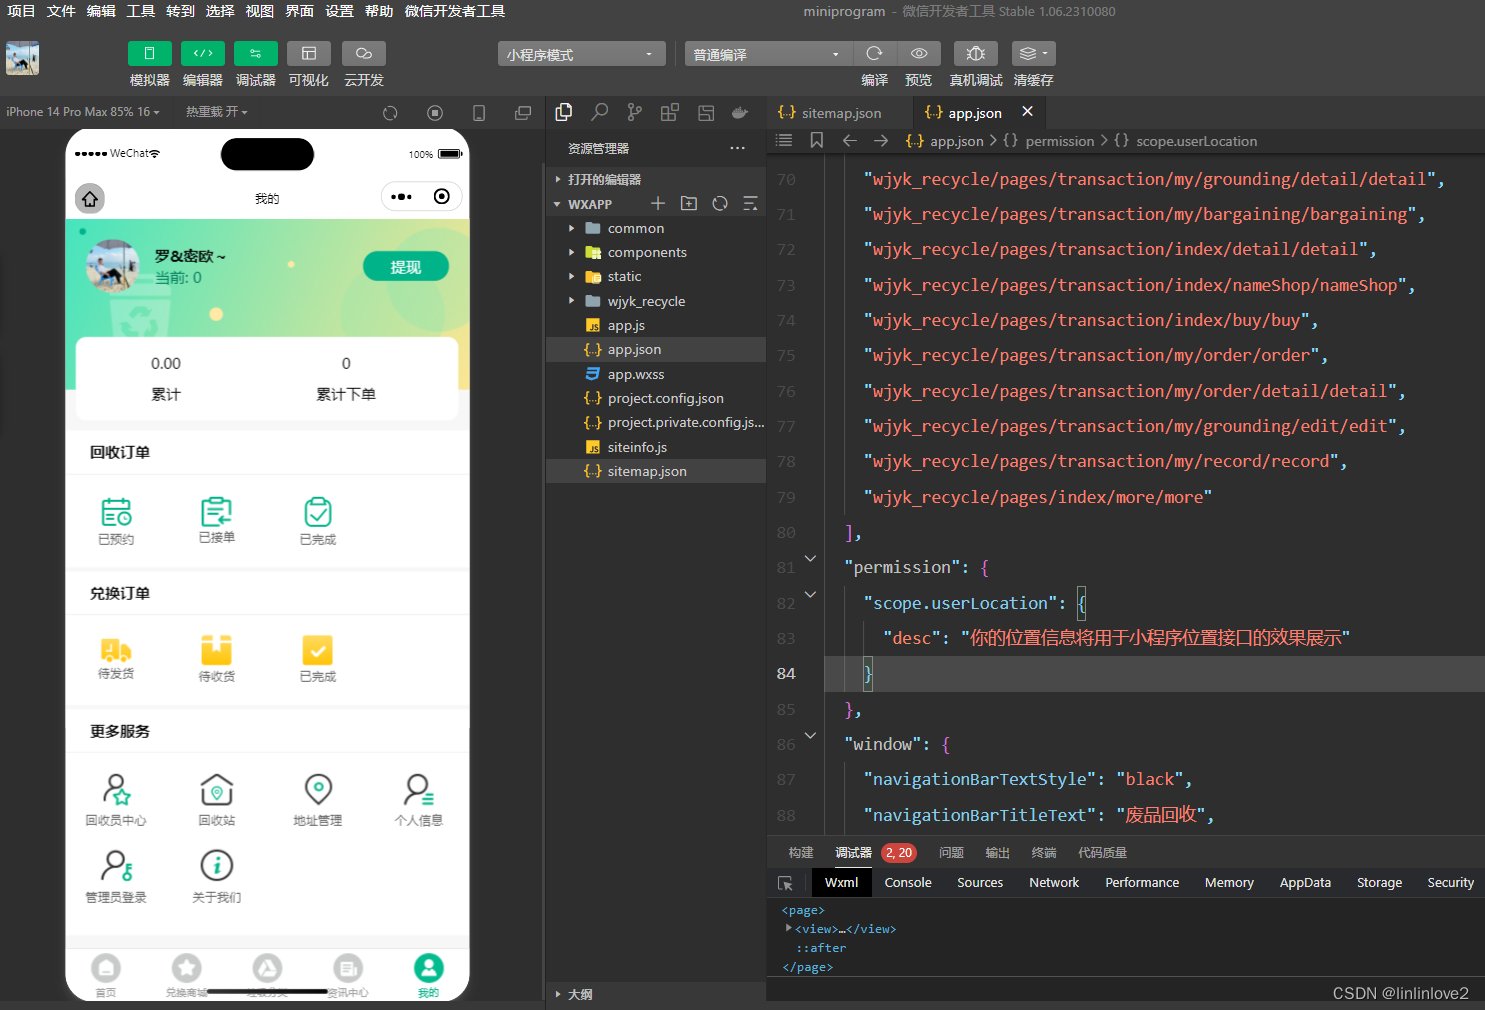Fold the permission block at line 81
1485x1010 pixels.
(x=810, y=558)
